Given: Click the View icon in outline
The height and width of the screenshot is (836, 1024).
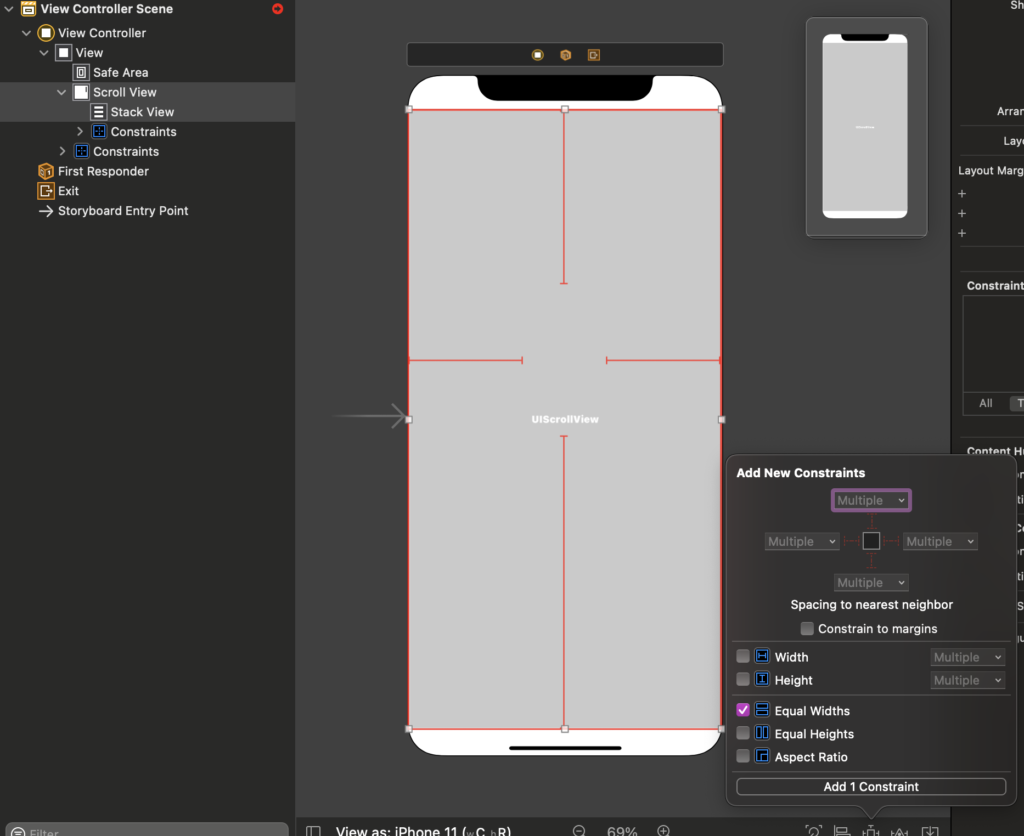Looking at the screenshot, I should pyautogui.click(x=63, y=52).
